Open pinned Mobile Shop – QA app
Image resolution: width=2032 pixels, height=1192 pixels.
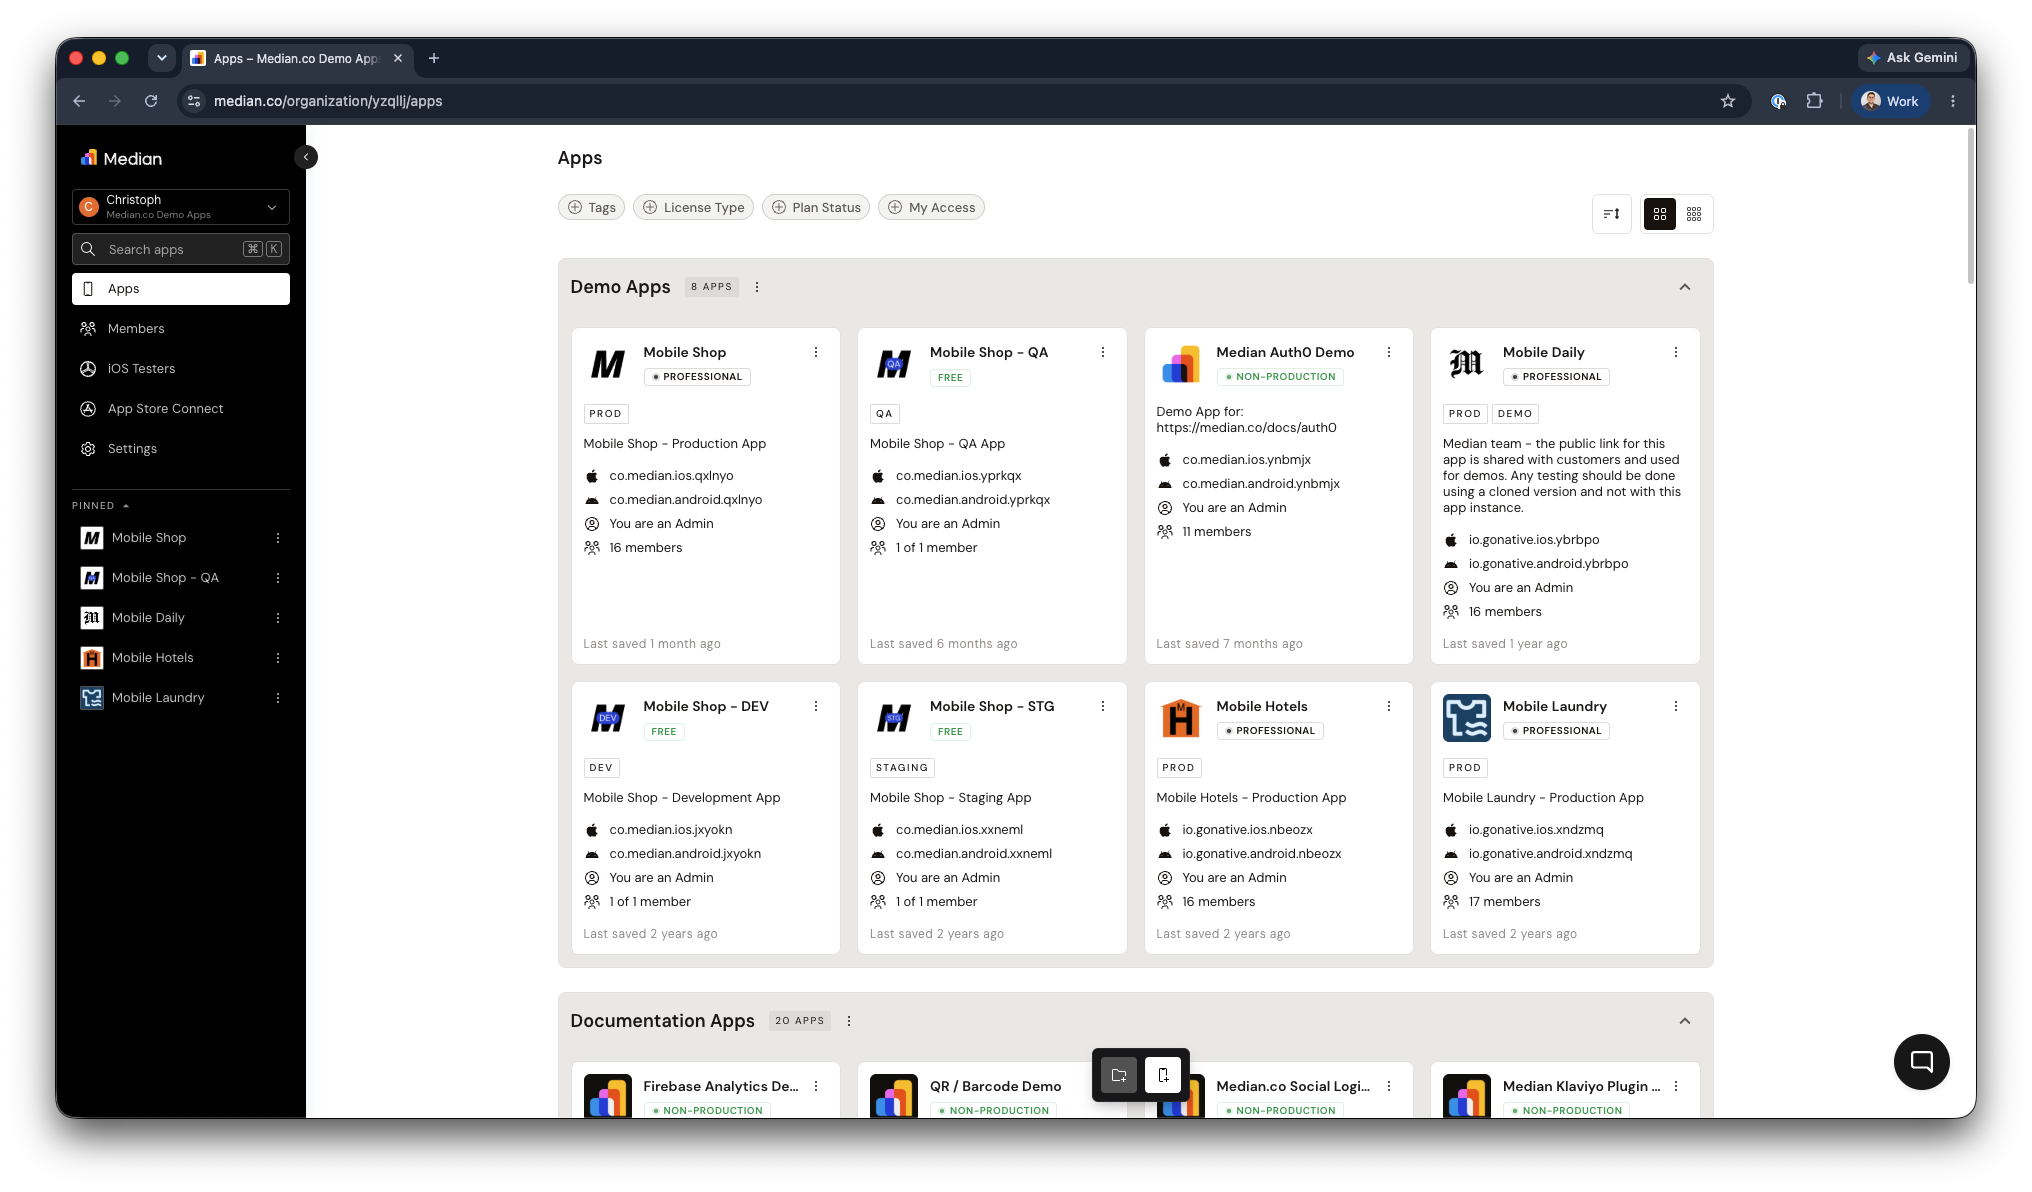(165, 578)
